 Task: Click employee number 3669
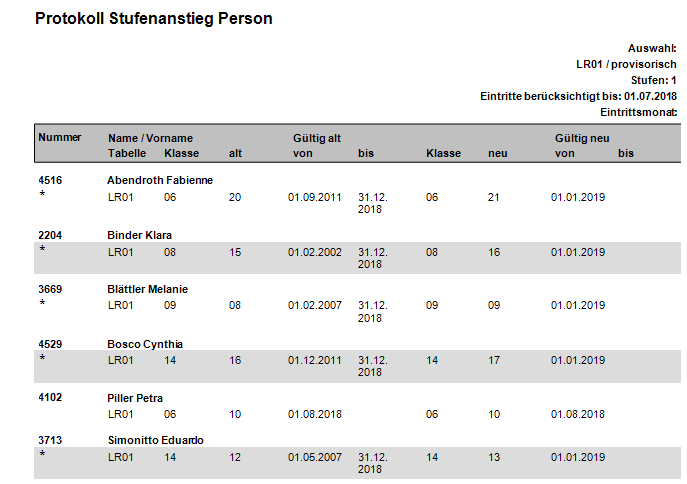coord(50,289)
